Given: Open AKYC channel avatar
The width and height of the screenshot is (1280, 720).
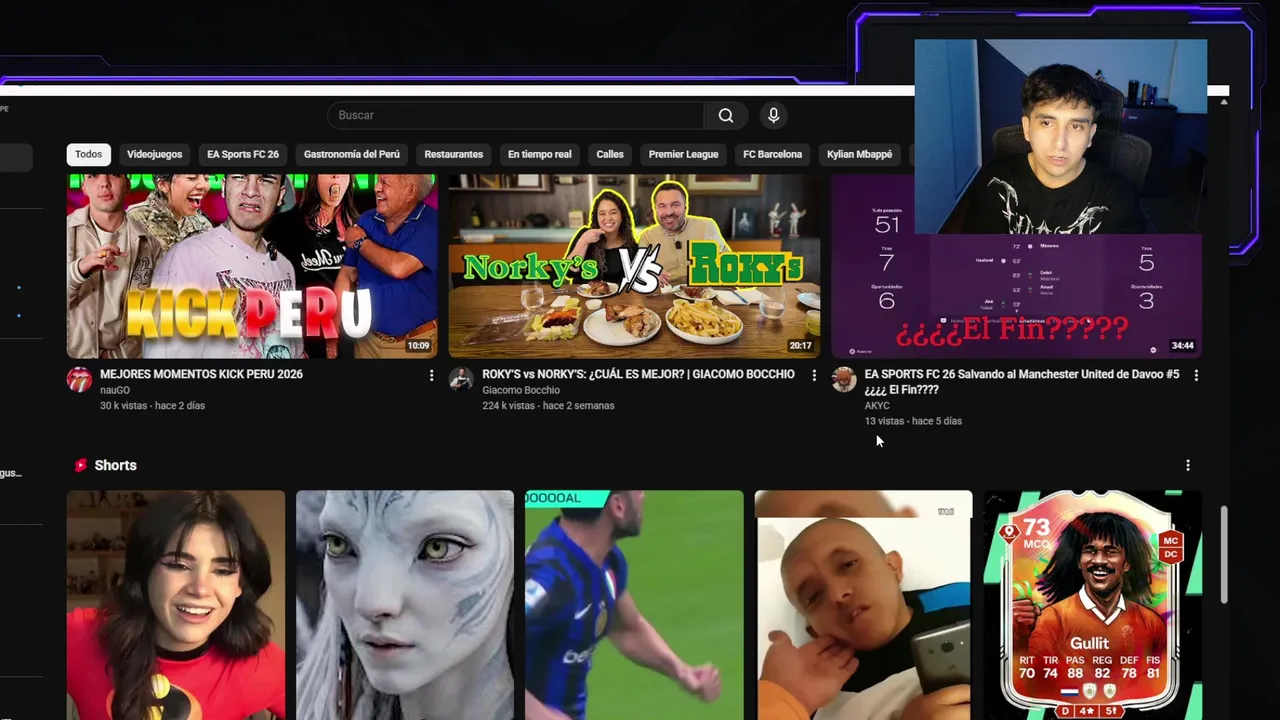Looking at the screenshot, I should [x=844, y=380].
